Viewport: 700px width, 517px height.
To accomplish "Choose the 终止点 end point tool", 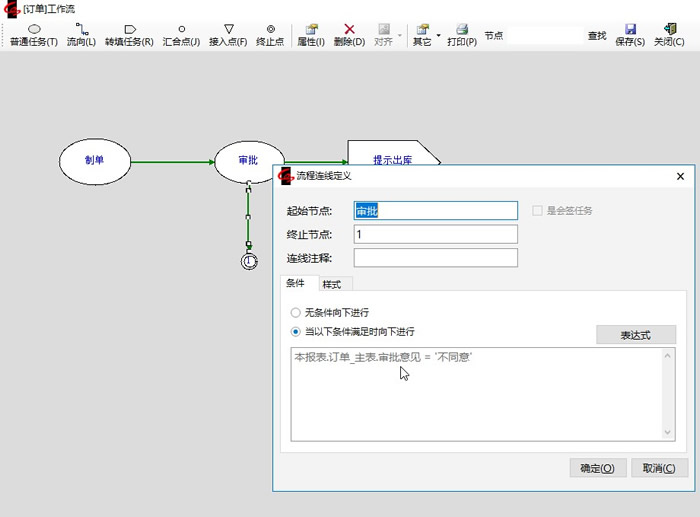I will coord(270,35).
